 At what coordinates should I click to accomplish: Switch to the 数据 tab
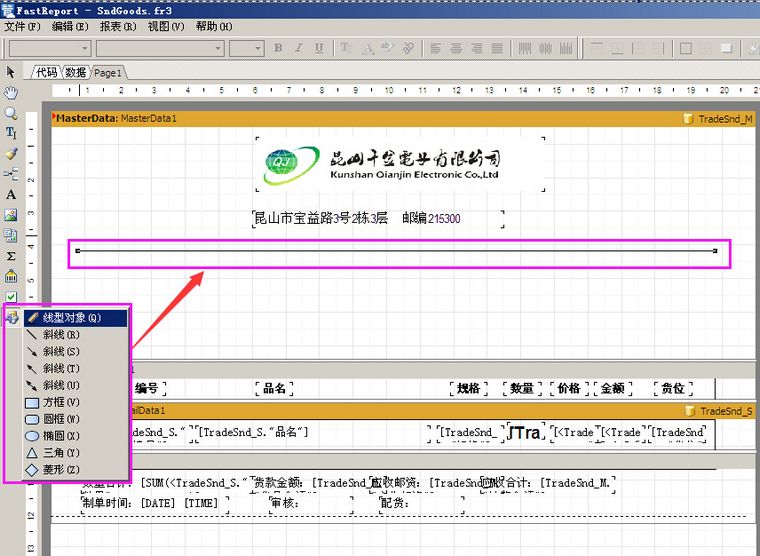[76, 72]
